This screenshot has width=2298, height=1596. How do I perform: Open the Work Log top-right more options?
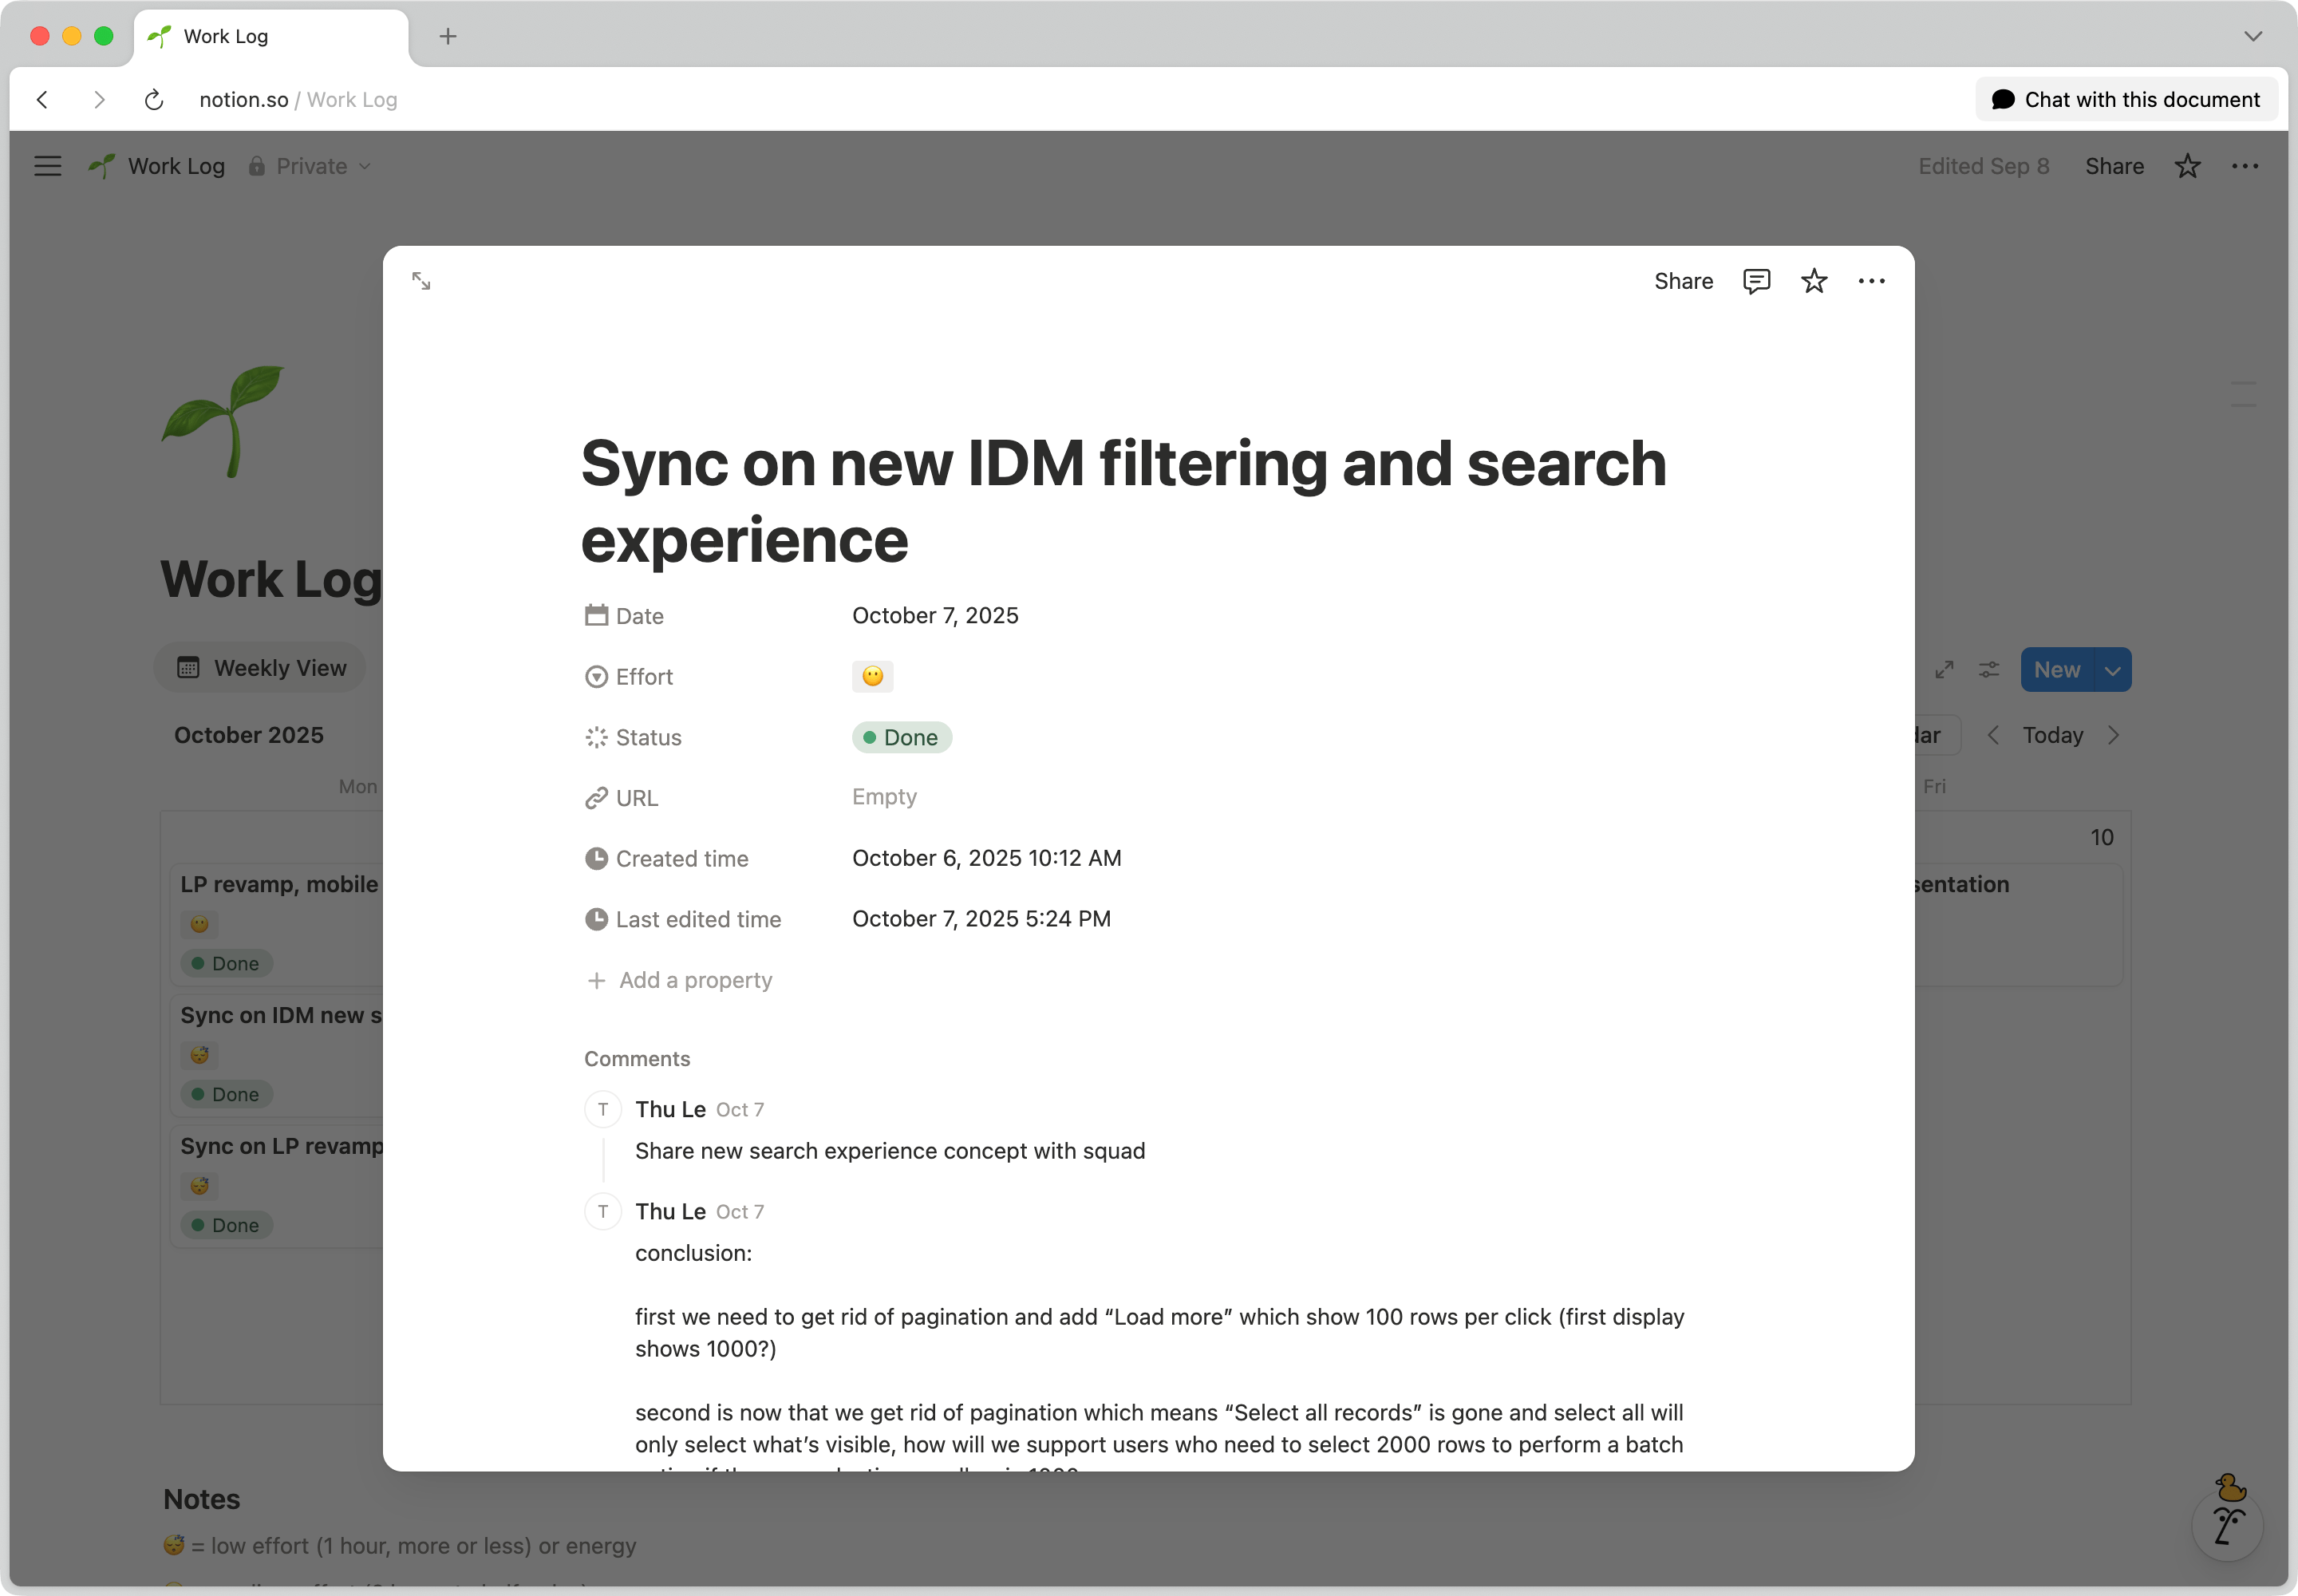[2245, 166]
